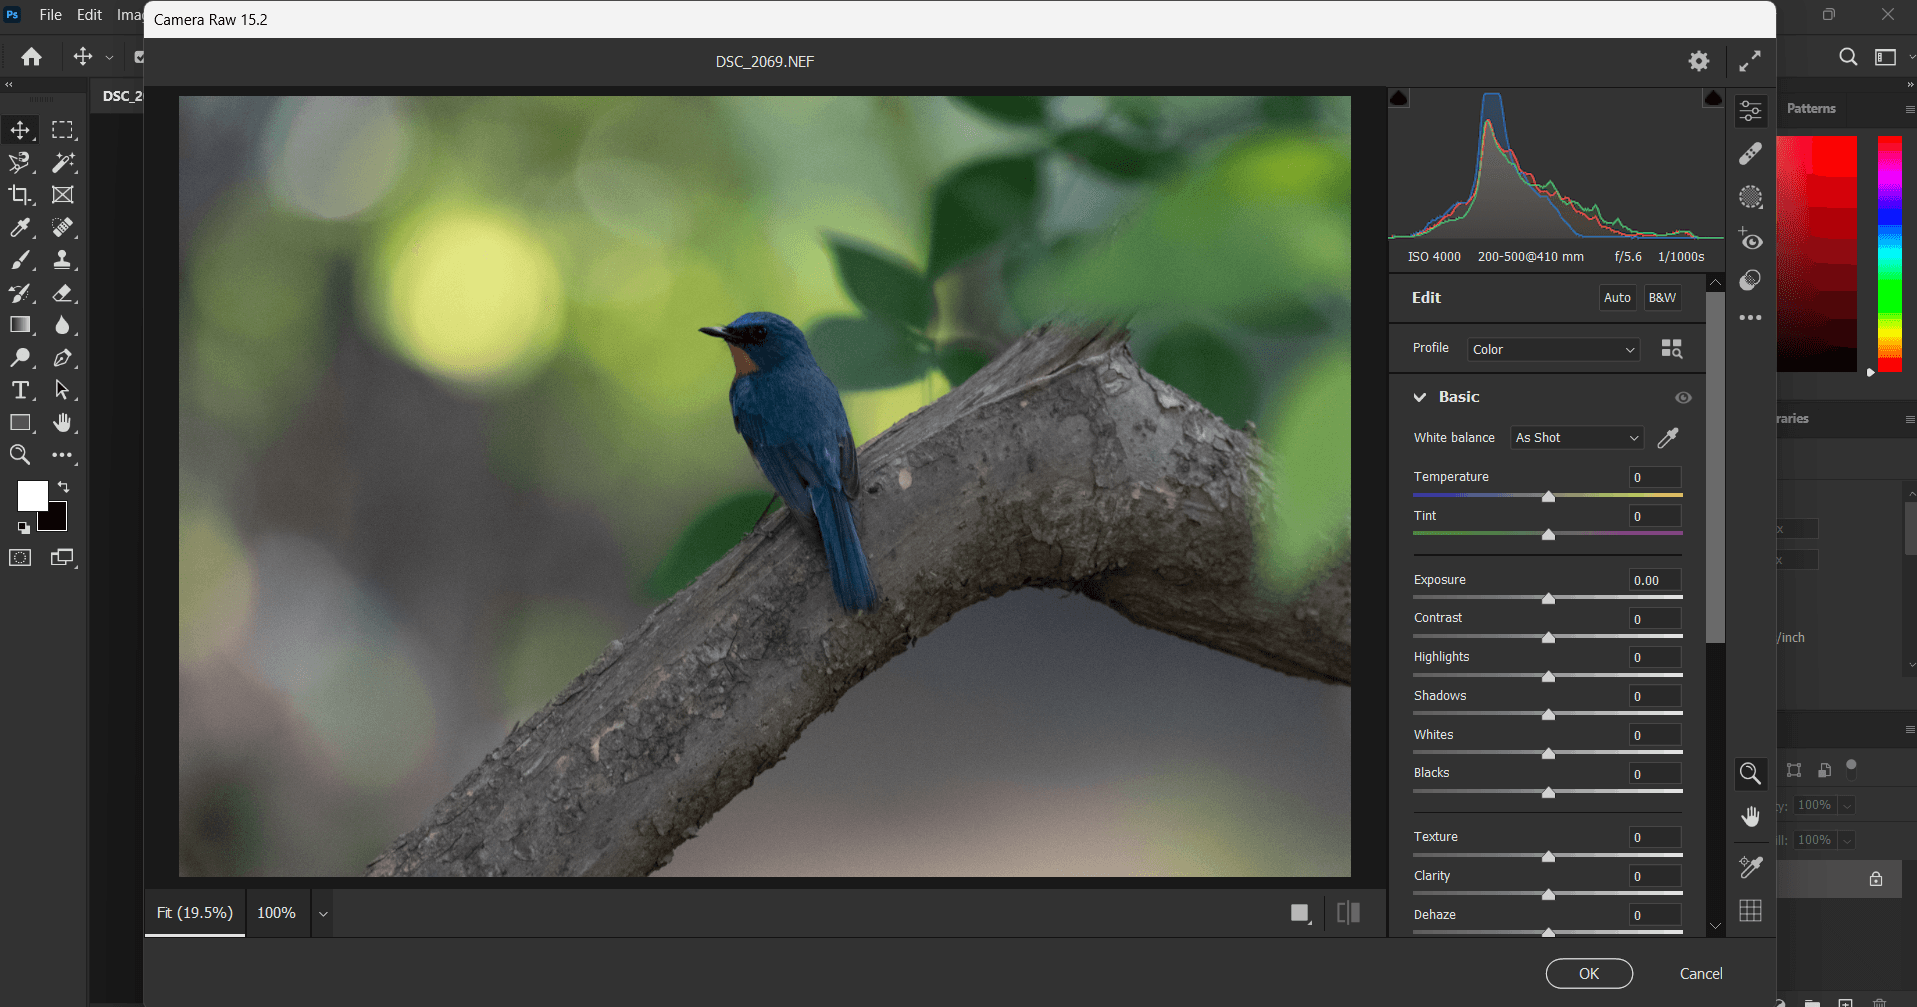Toggle Basic panel visibility eye
Viewport: 1917px width, 1007px height.
(x=1683, y=397)
